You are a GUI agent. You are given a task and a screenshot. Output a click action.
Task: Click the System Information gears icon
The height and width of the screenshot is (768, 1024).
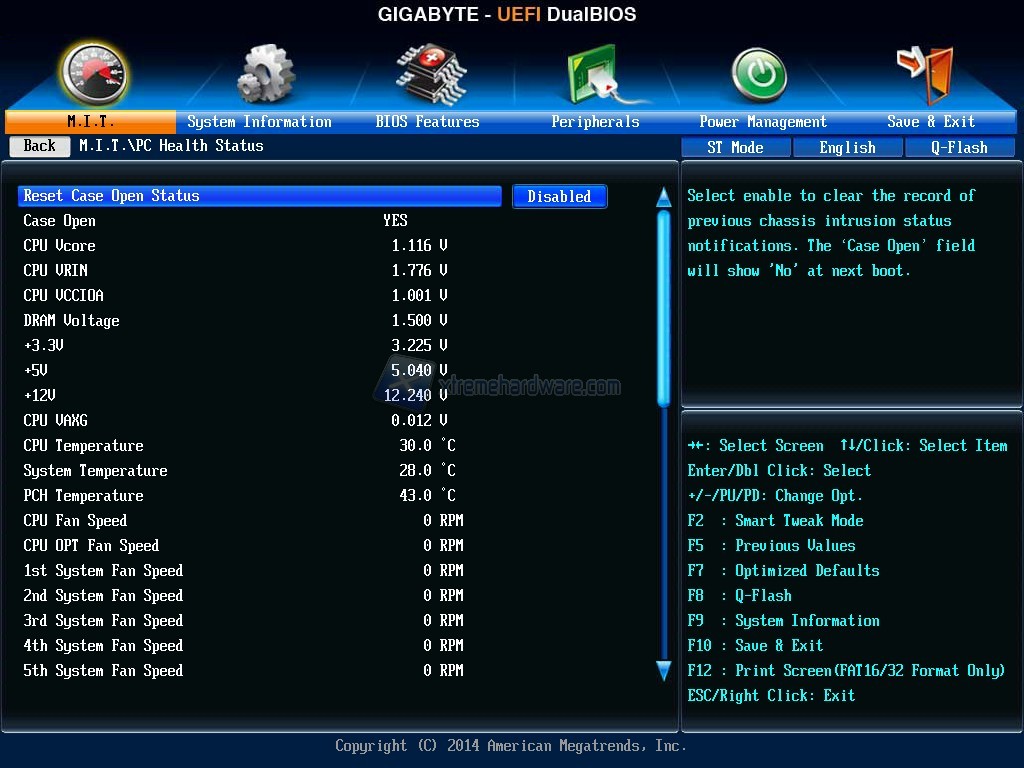pos(265,73)
